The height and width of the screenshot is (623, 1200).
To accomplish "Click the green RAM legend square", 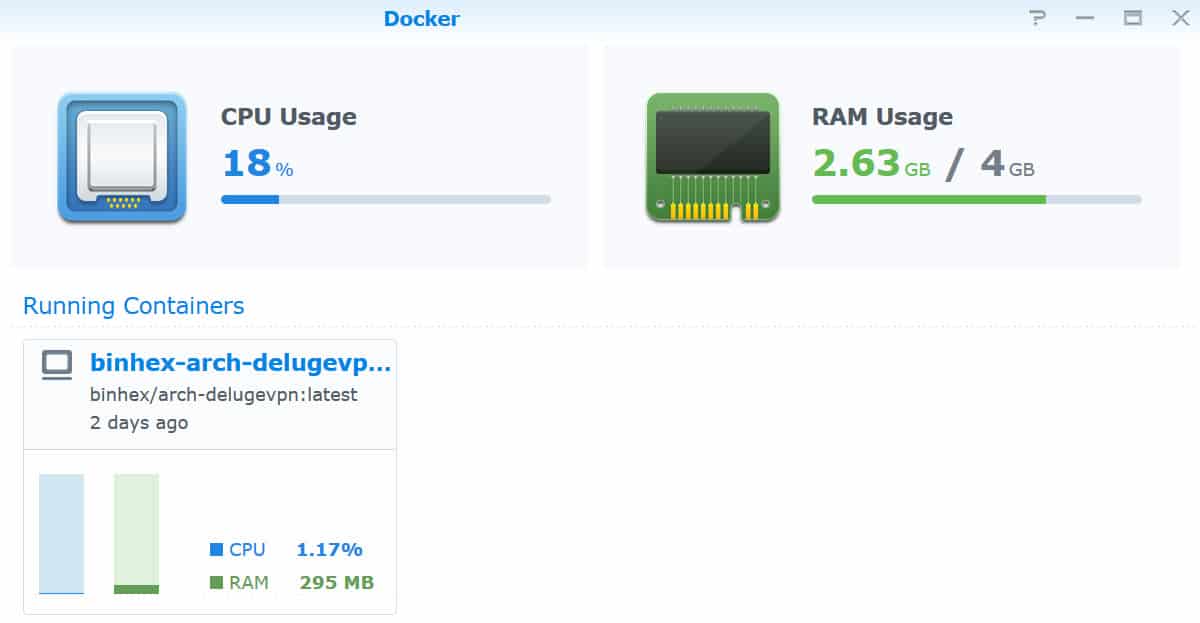I will 216,582.
